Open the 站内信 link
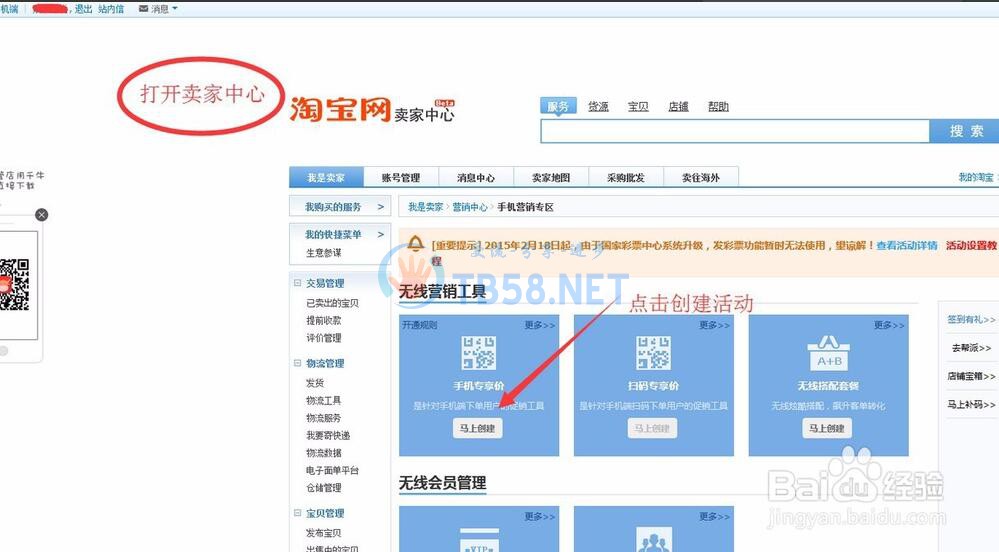Image resolution: width=999 pixels, height=552 pixels. 111,9
